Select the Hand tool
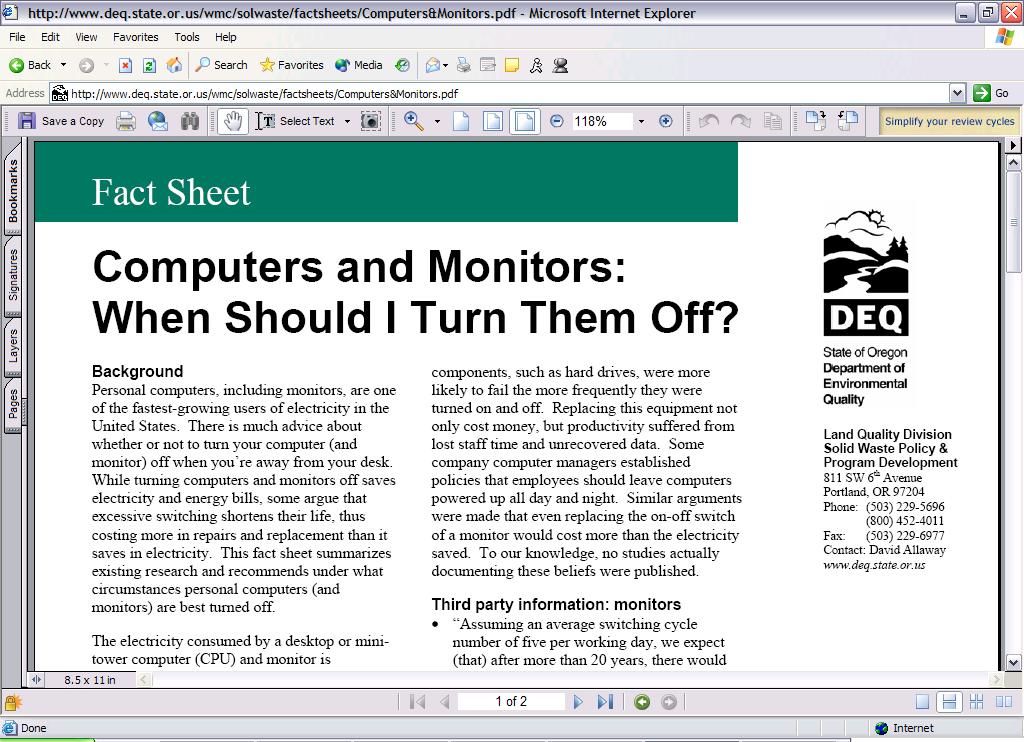This screenshot has height=742, width=1024. click(x=232, y=121)
